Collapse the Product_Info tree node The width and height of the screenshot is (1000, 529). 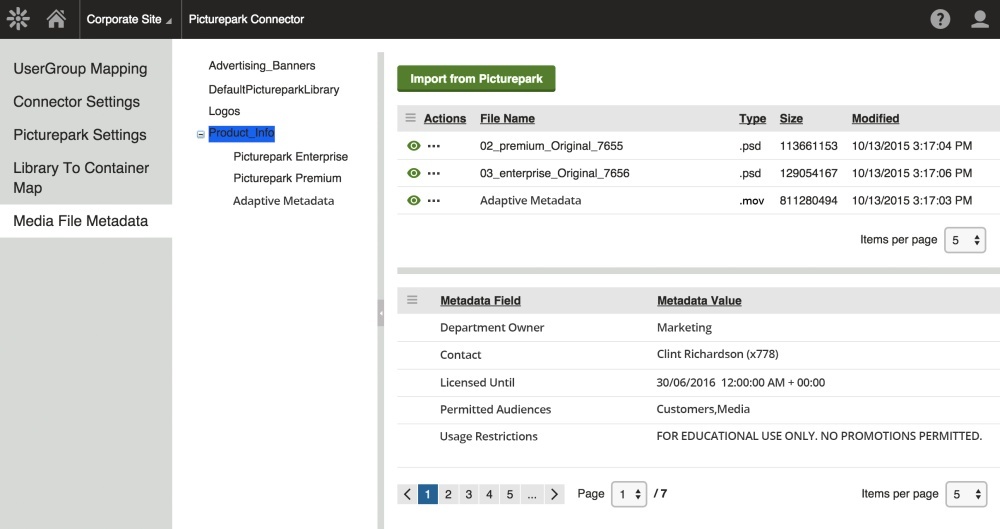tap(200, 134)
